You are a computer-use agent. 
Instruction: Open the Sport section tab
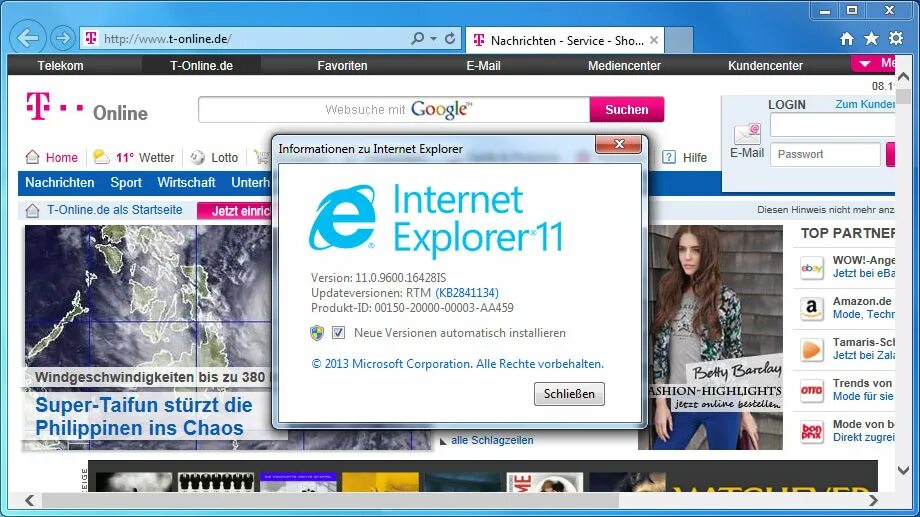coord(126,183)
